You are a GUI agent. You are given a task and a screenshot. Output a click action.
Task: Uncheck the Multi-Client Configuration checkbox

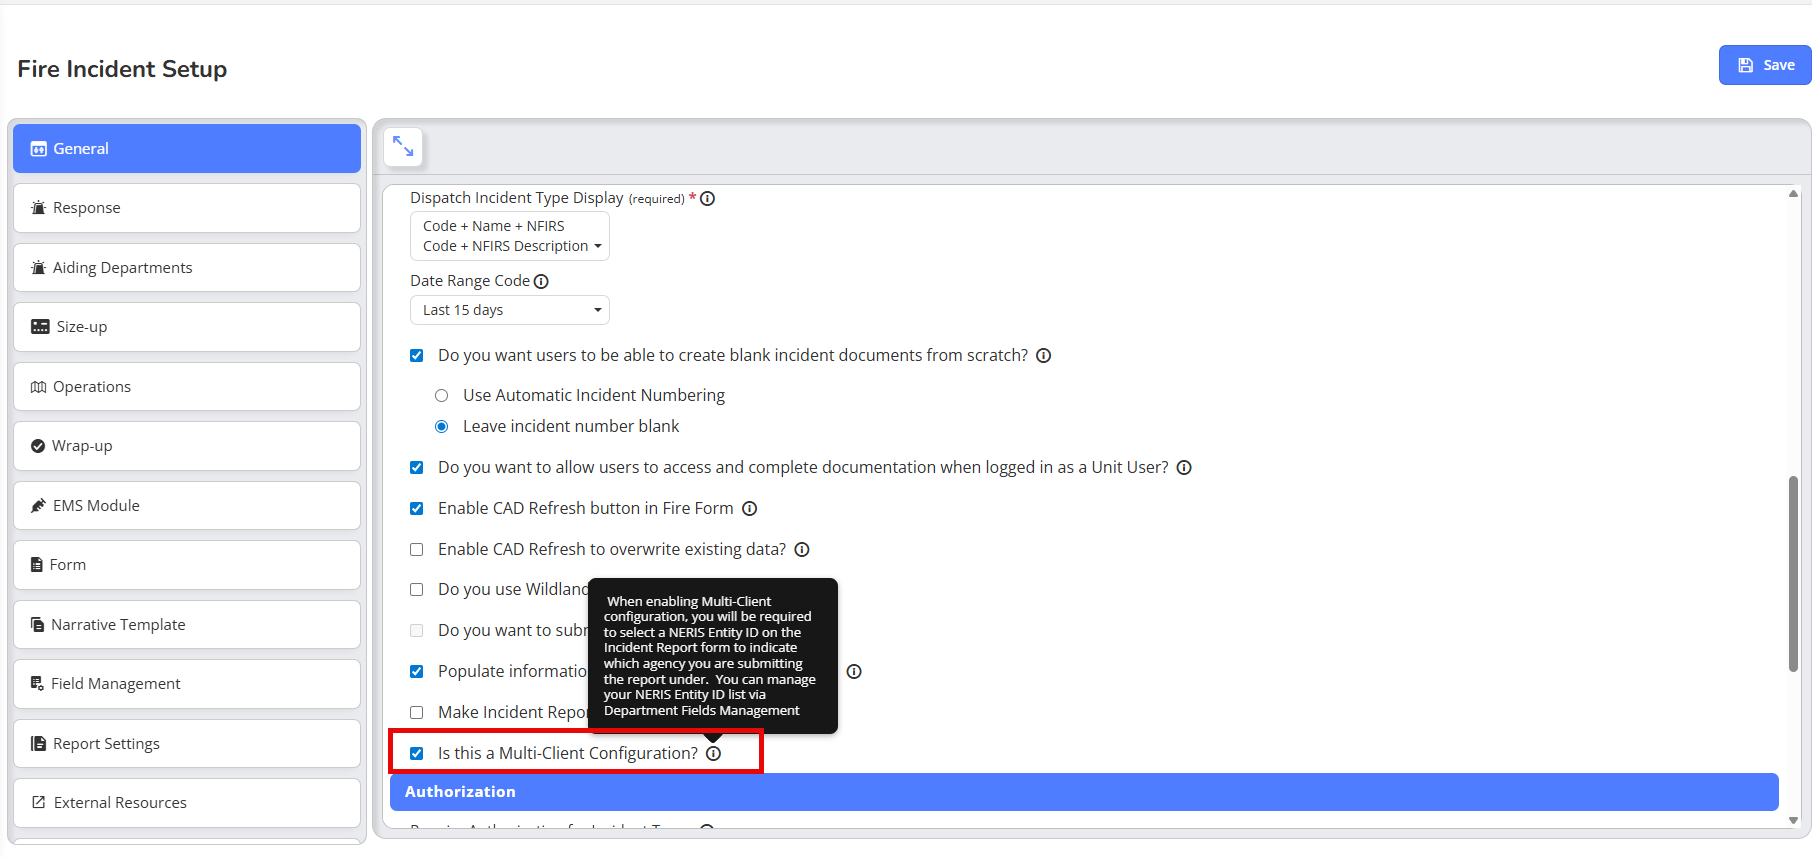[x=417, y=753]
